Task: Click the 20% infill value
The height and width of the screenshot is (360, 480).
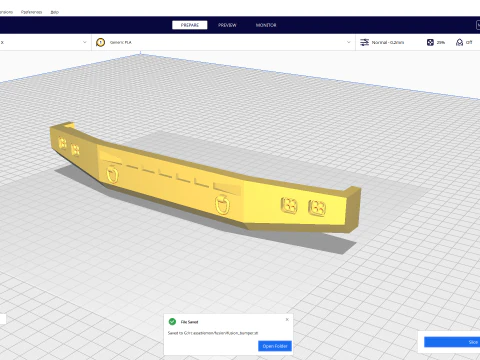Action: point(441,42)
